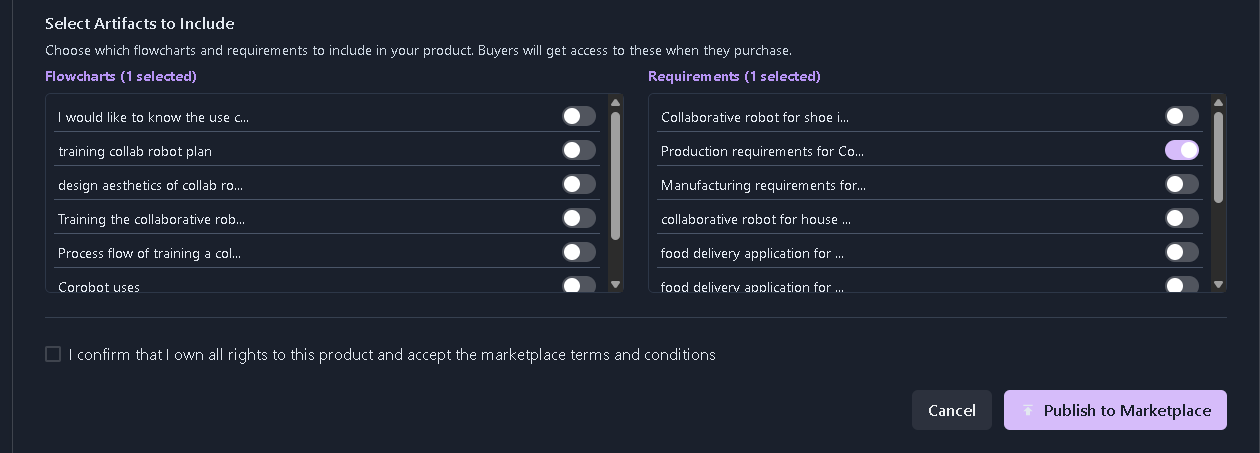Click the Cancel button

(952, 410)
